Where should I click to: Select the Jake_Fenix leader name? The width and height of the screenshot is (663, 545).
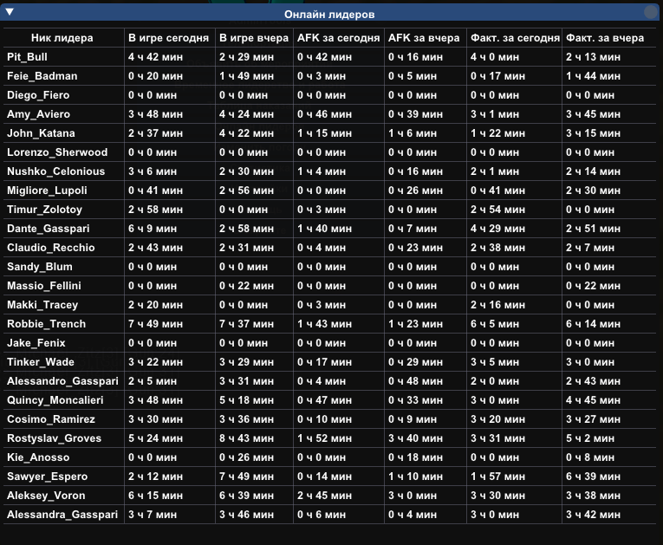point(36,343)
